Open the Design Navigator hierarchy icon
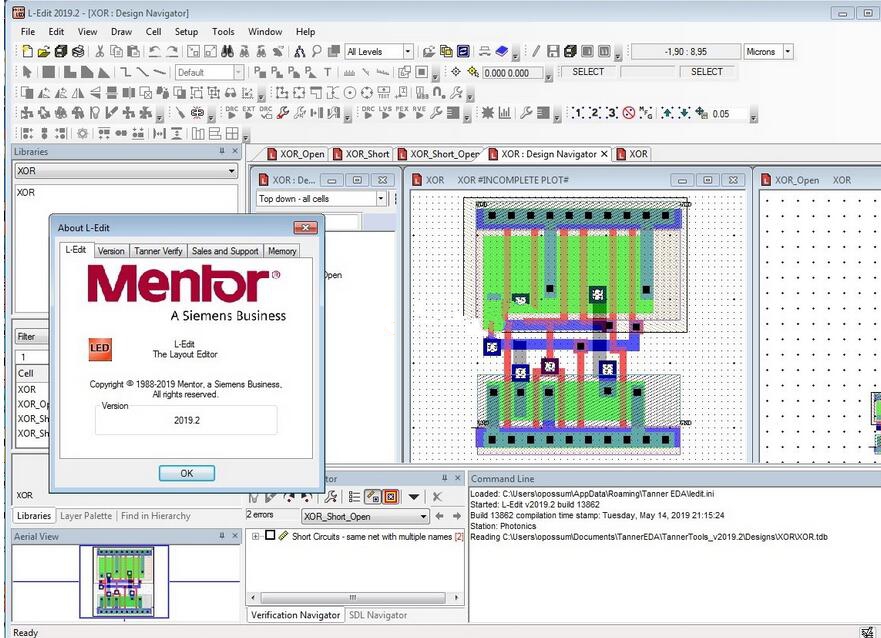The width and height of the screenshot is (881, 638). tap(299, 52)
